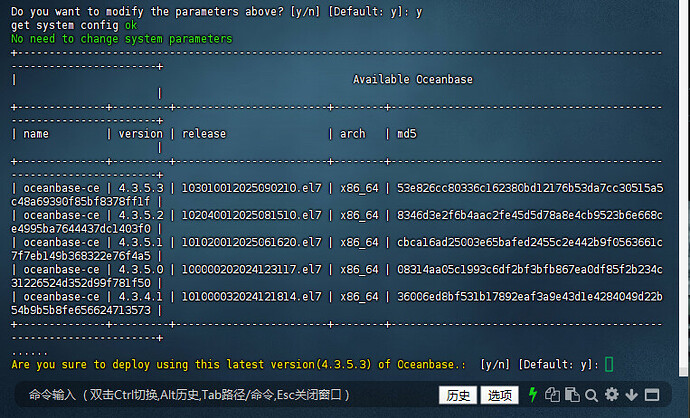Click the green terminal cursor block
The image size is (690, 418).
pos(609,364)
